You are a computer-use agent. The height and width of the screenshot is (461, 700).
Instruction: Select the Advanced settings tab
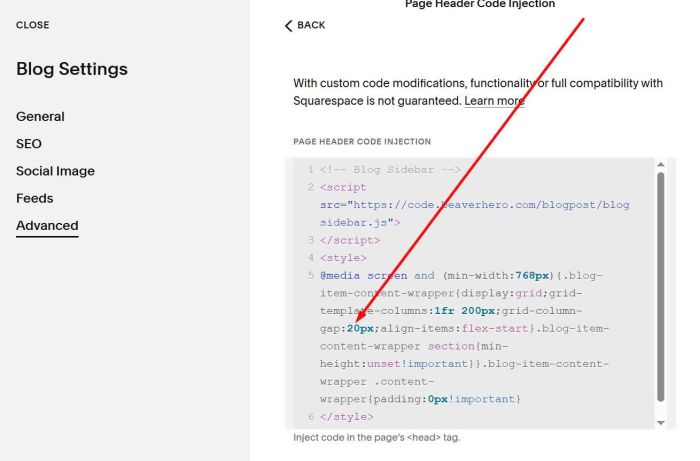pyautogui.click(x=47, y=226)
